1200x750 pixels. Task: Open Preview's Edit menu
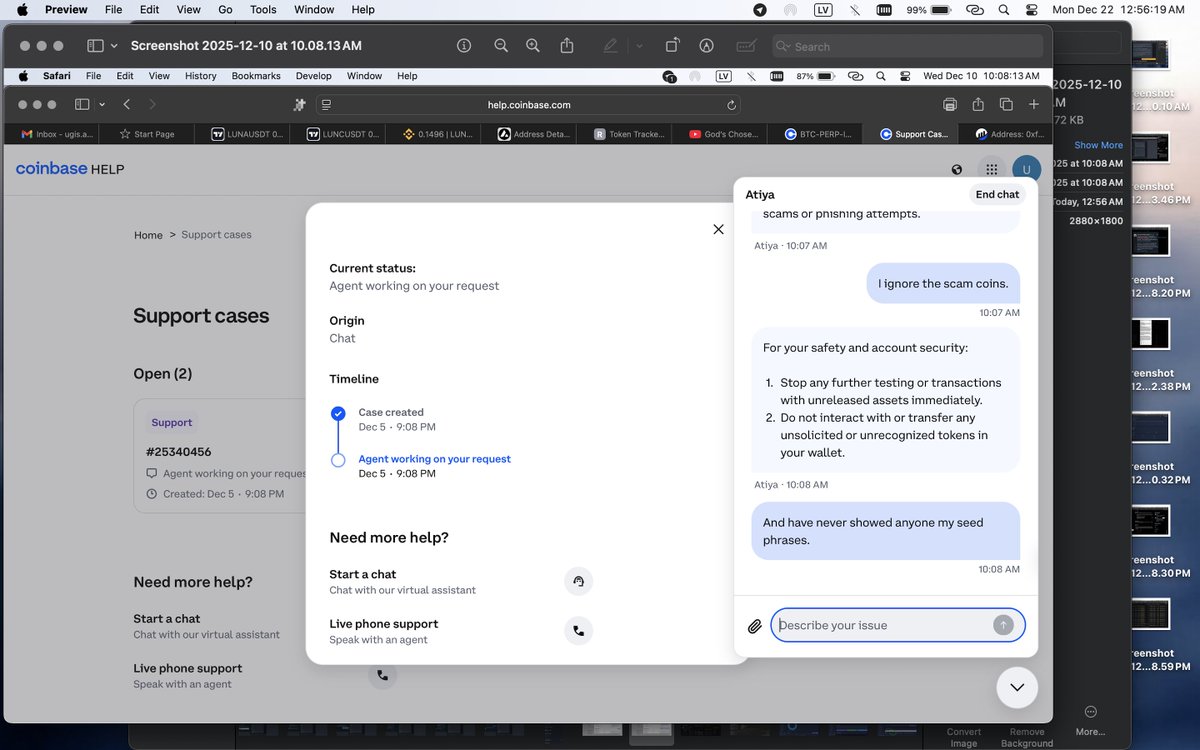pyautogui.click(x=149, y=10)
